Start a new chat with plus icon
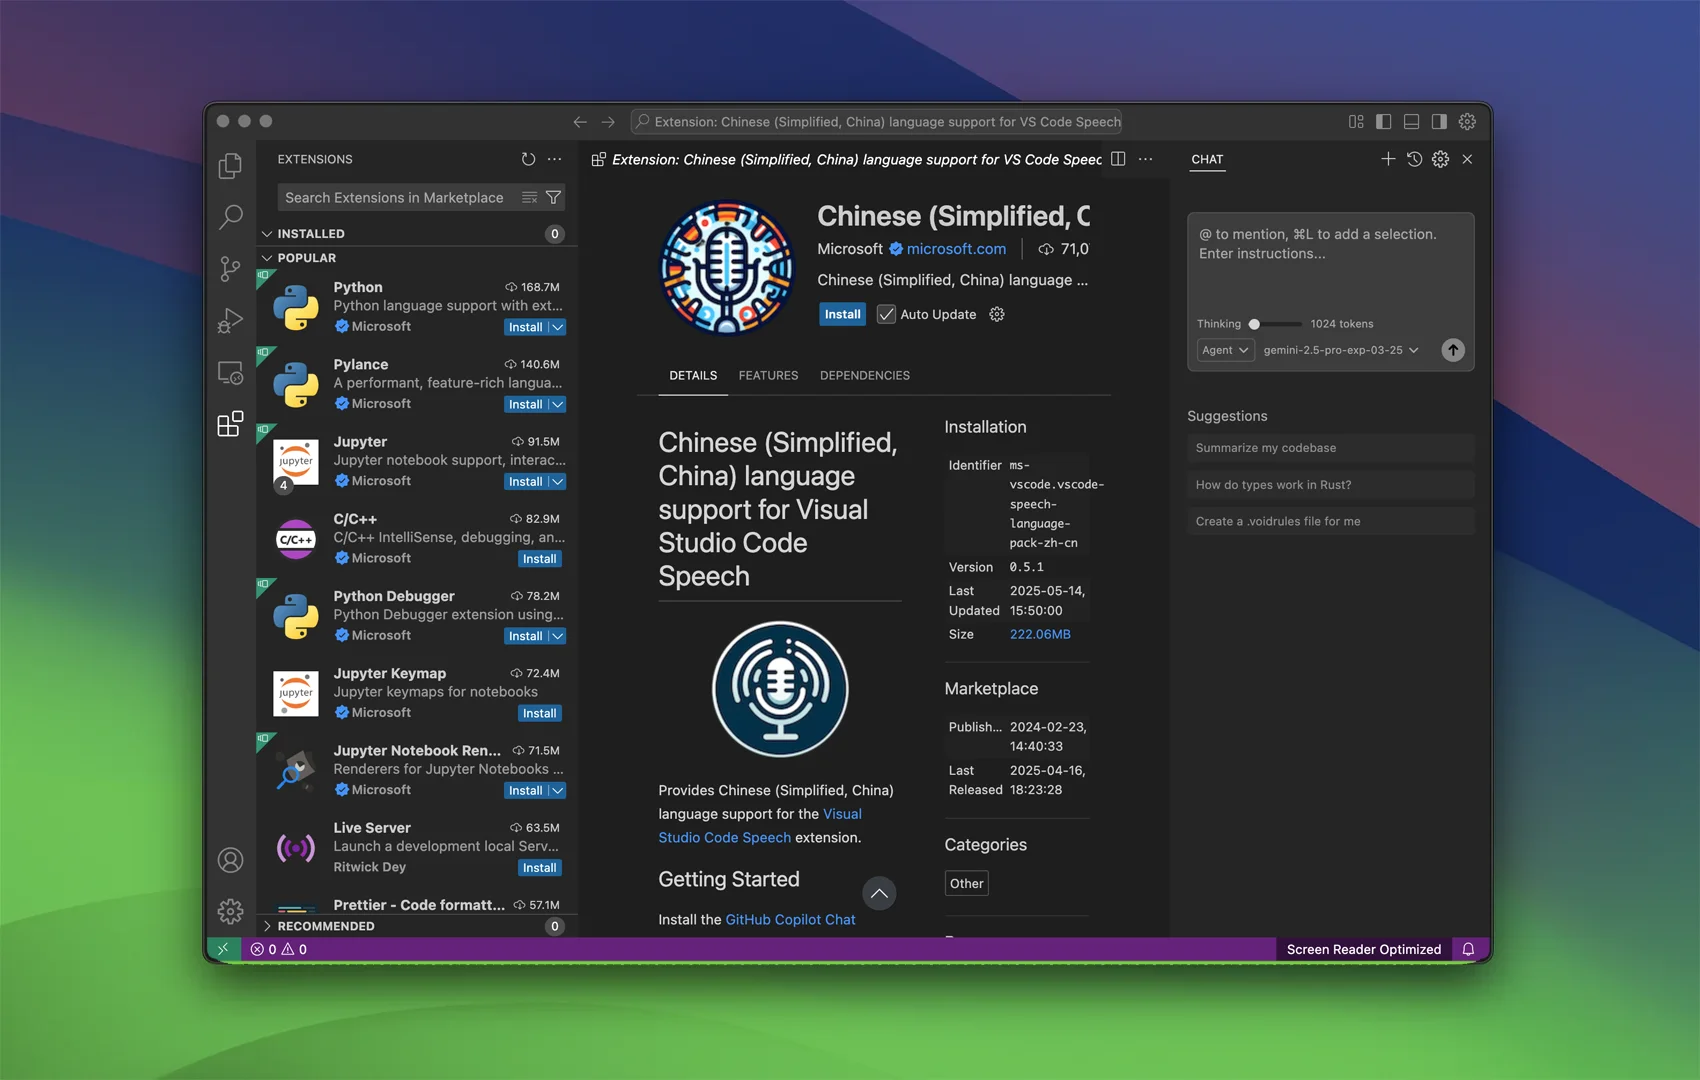 click(1388, 159)
